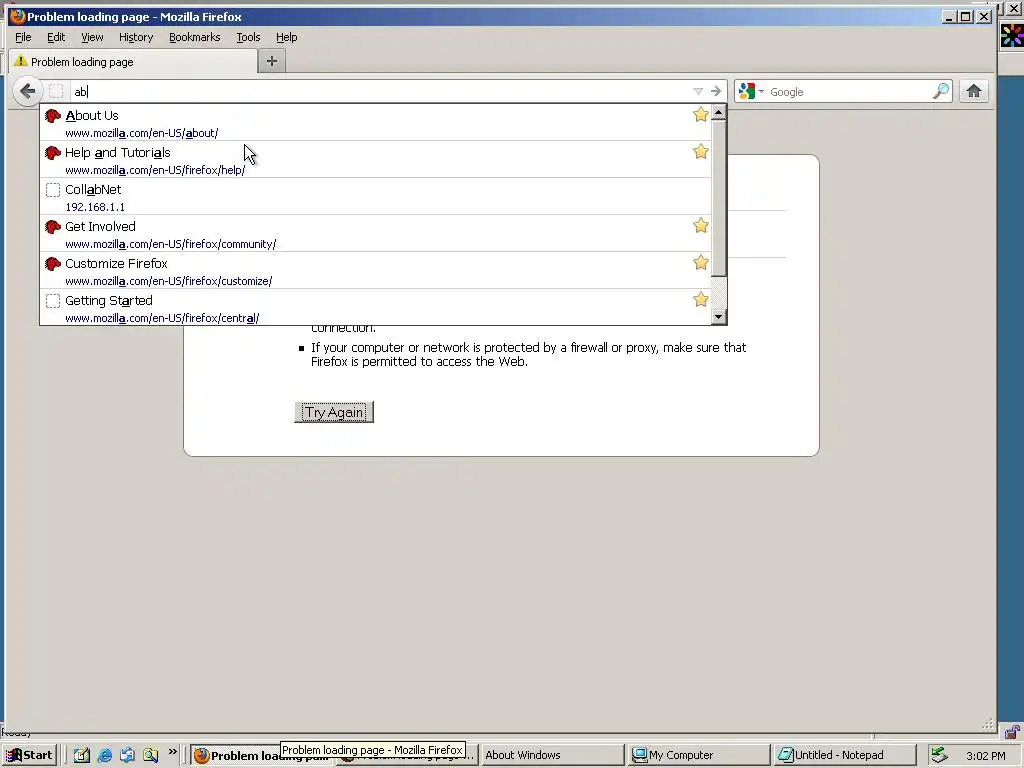
Task: Click the Mozilla icon beside Get Involved
Action: (53, 227)
